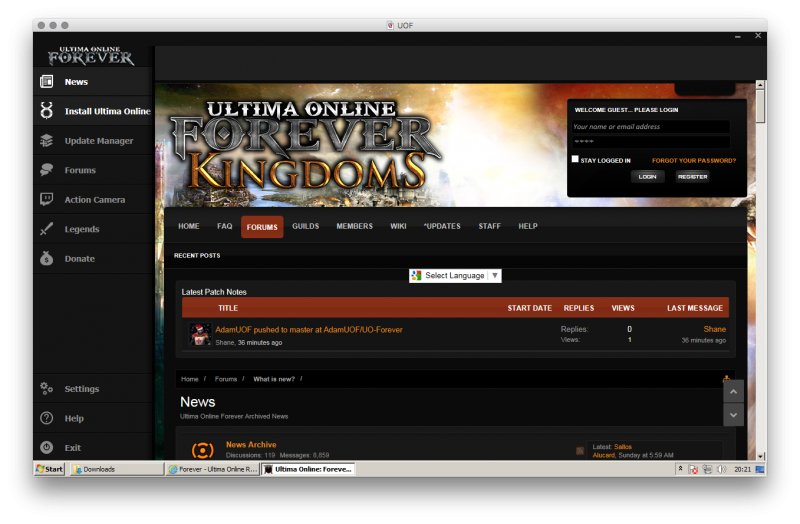Click the Windows Start button
The image size is (800, 524).
[x=49, y=469]
